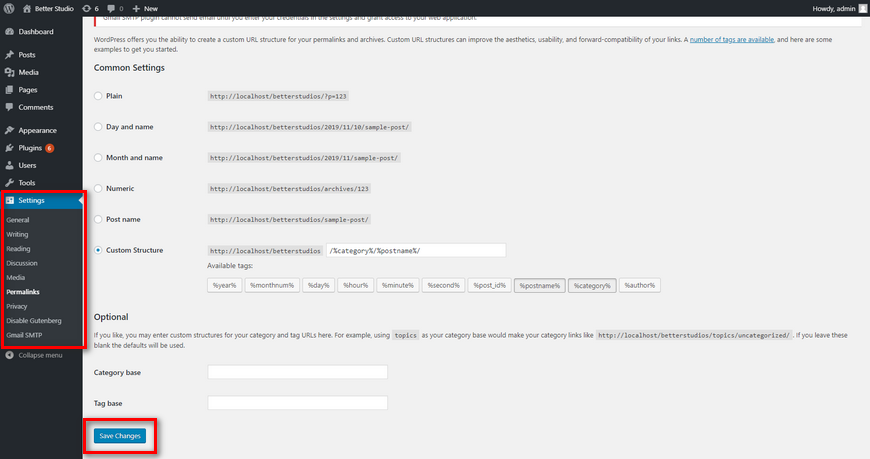870x459 pixels.
Task: Click the Plain ?p=123 sample URL
Action: [x=278, y=96]
